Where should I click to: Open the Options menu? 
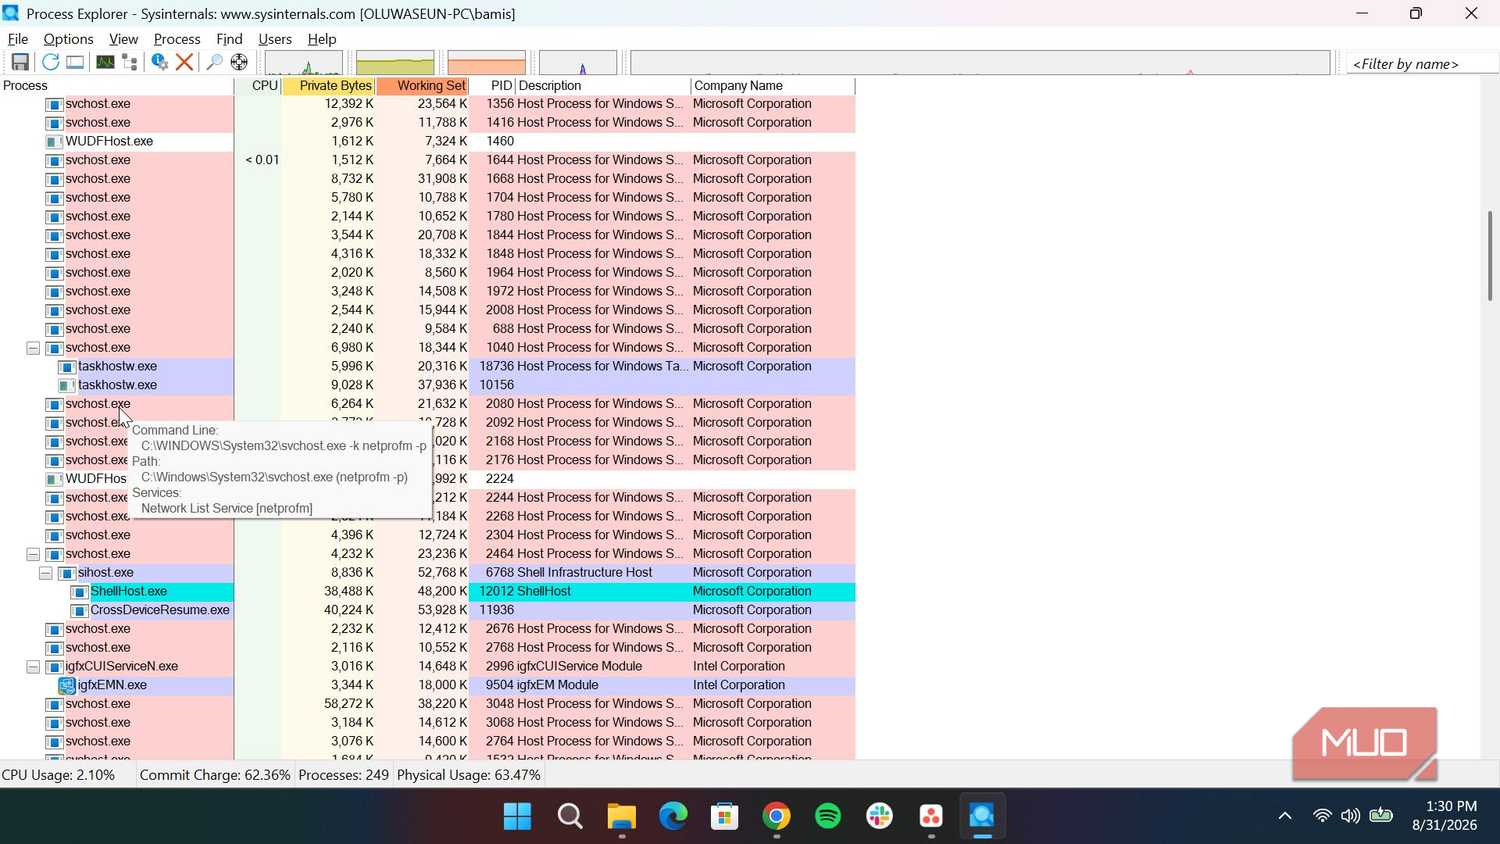tap(68, 39)
